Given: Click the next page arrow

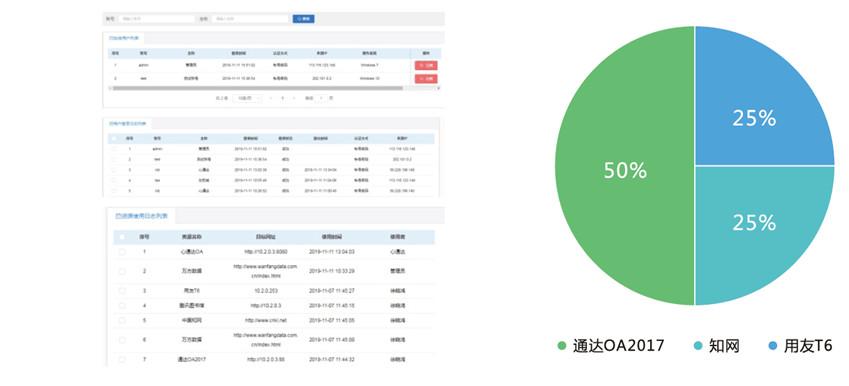Looking at the screenshot, I should point(294,98).
